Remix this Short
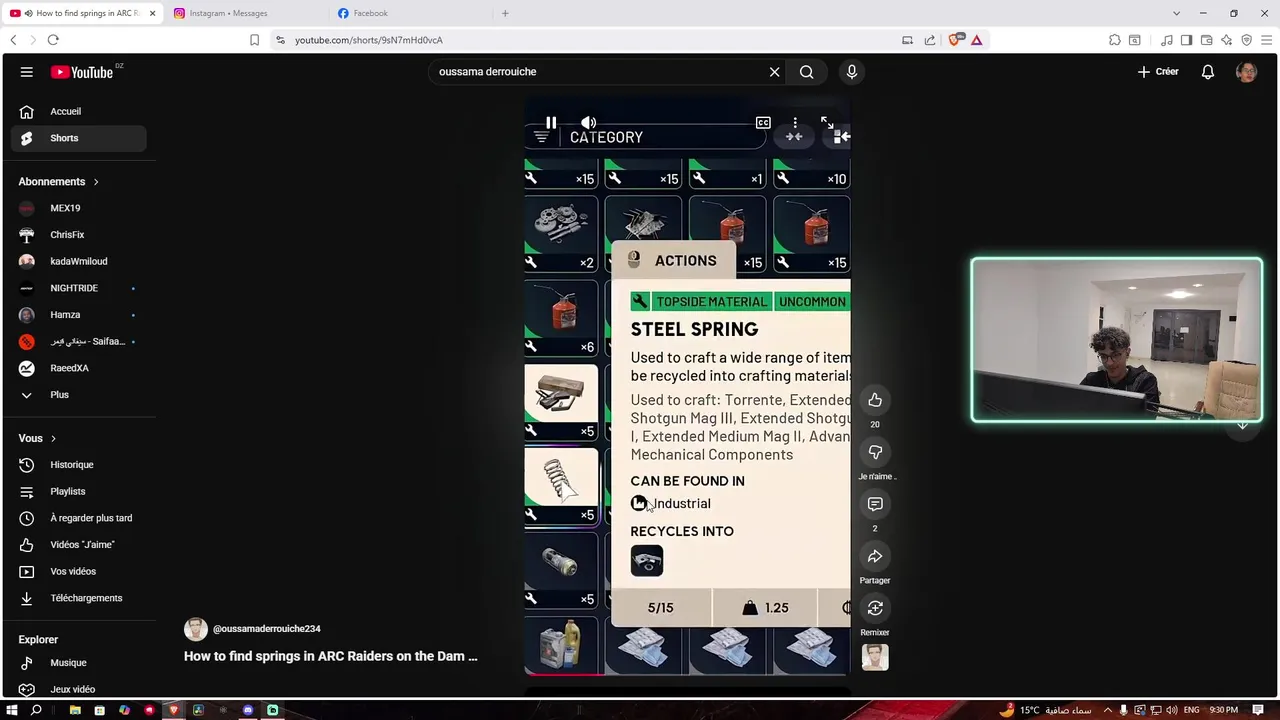This screenshot has height=720, width=1280. (875, 608)
